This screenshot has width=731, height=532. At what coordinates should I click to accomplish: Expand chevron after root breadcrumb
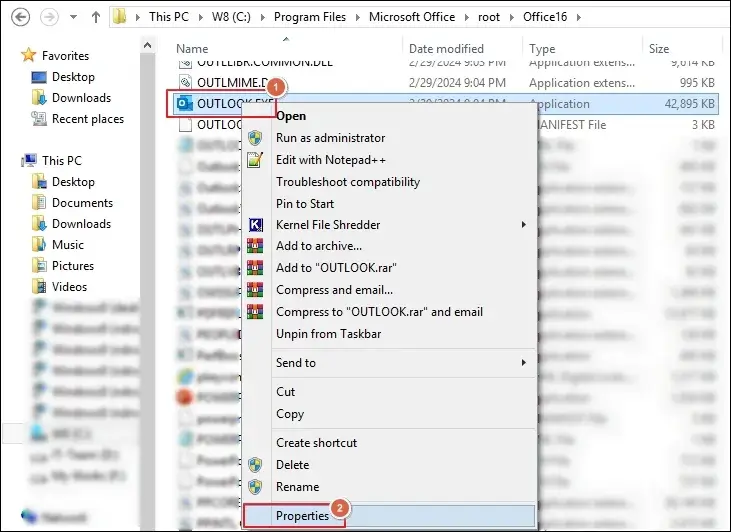click(x=511, y=17)
